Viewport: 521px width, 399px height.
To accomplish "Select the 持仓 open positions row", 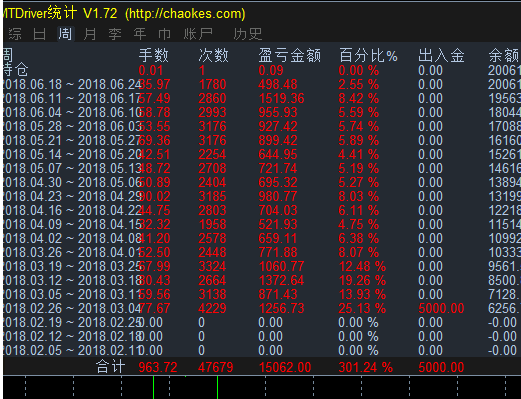I will (262, 71).
